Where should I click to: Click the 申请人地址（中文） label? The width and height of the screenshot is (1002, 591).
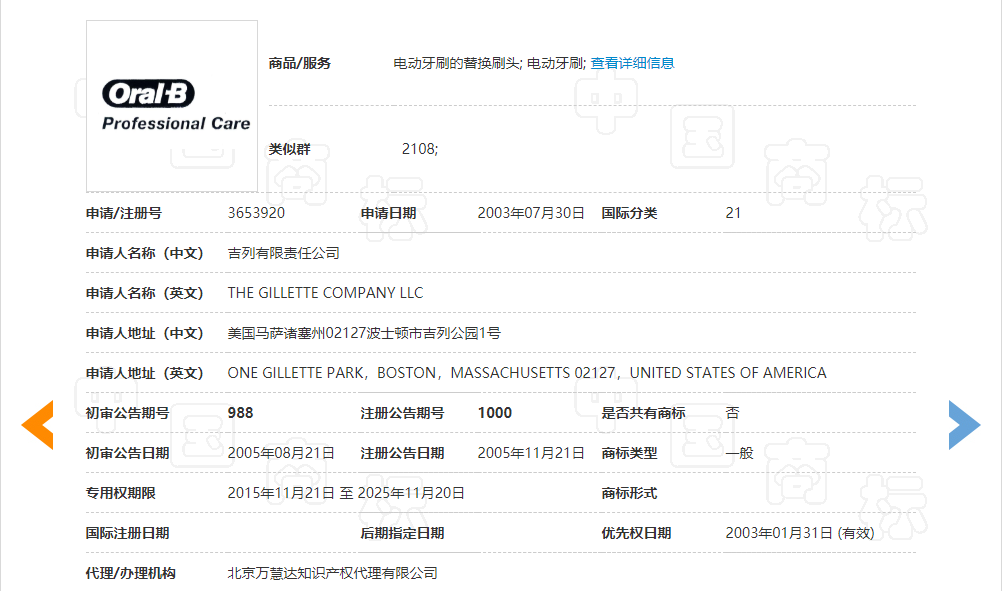[144, 333]
